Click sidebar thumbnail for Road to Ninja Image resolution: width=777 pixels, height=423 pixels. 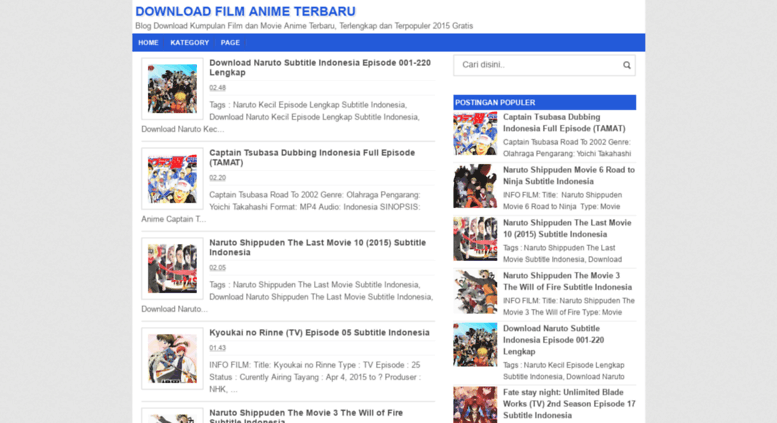click(x=475, y=186)
